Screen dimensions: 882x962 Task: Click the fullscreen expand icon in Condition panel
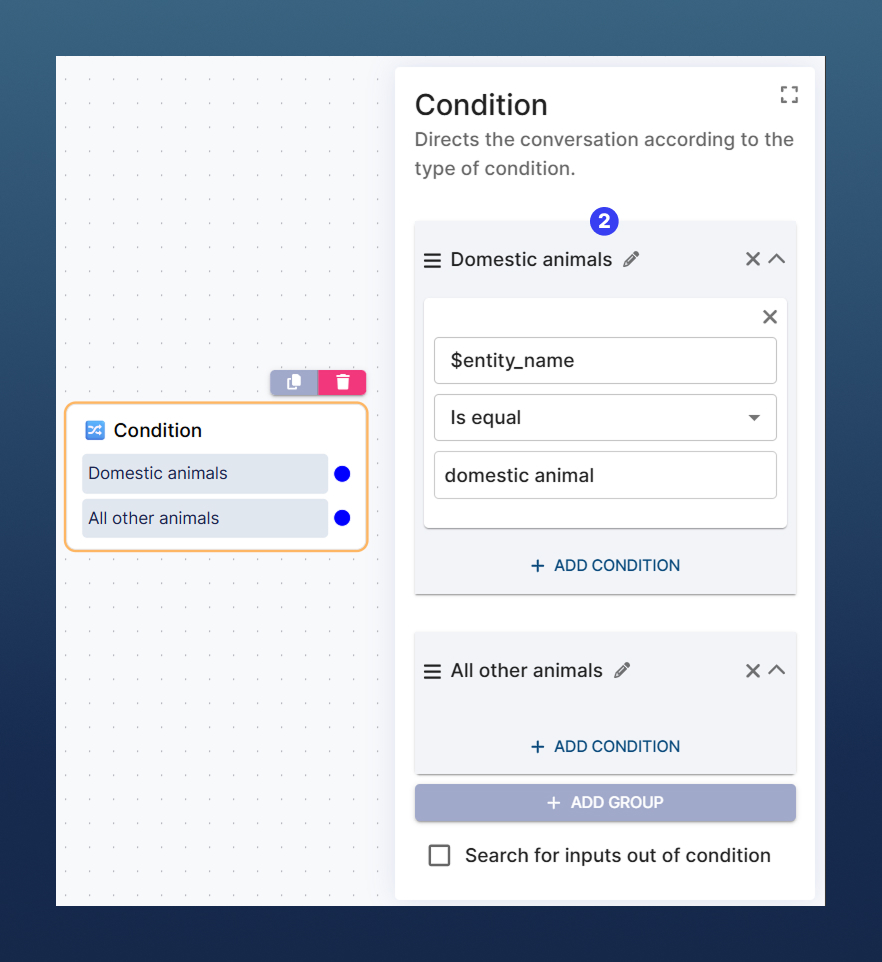click(789, 95)
